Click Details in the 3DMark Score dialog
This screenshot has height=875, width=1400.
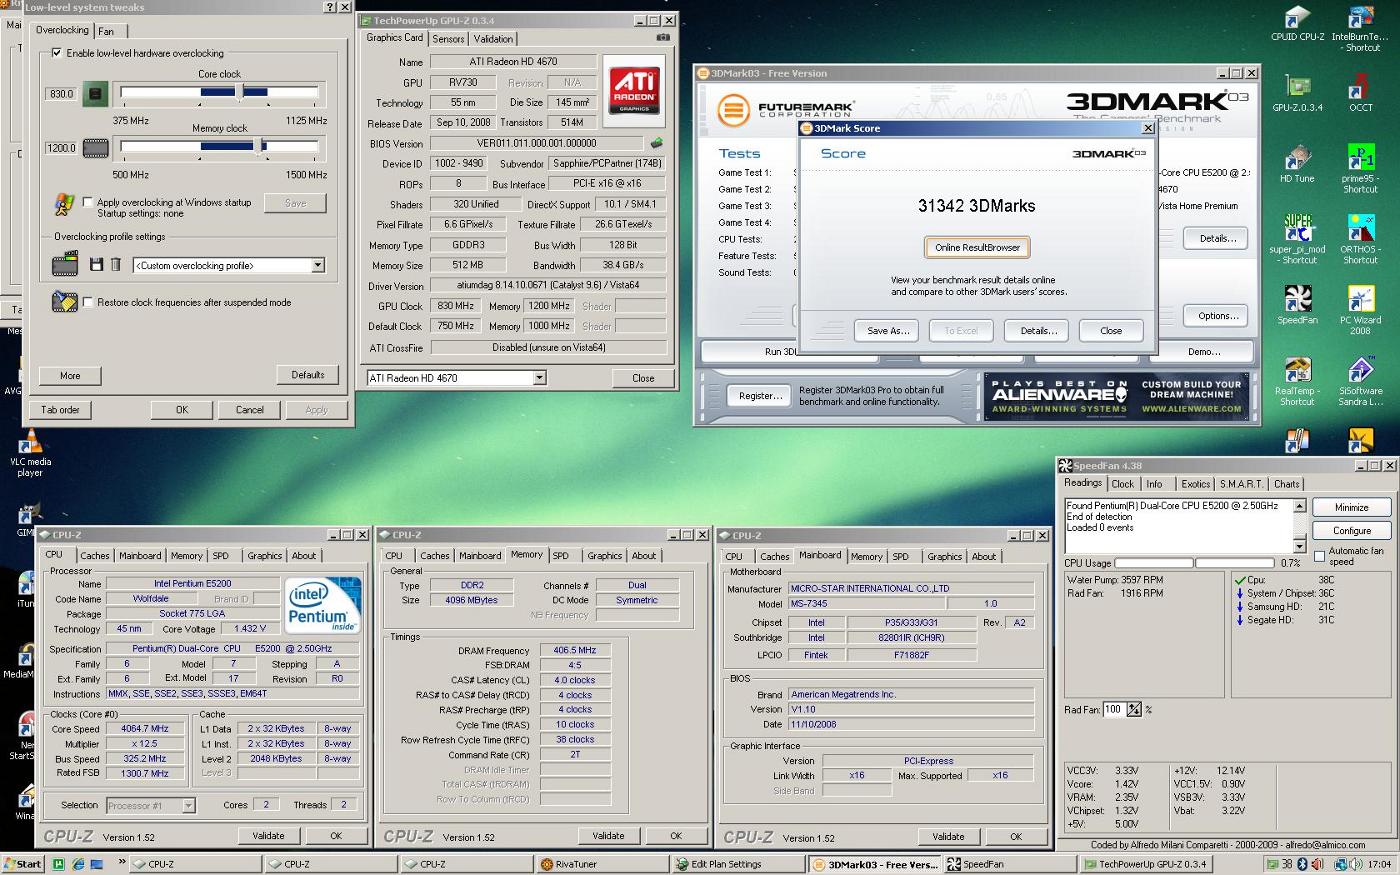click(x=1038, y=330)
